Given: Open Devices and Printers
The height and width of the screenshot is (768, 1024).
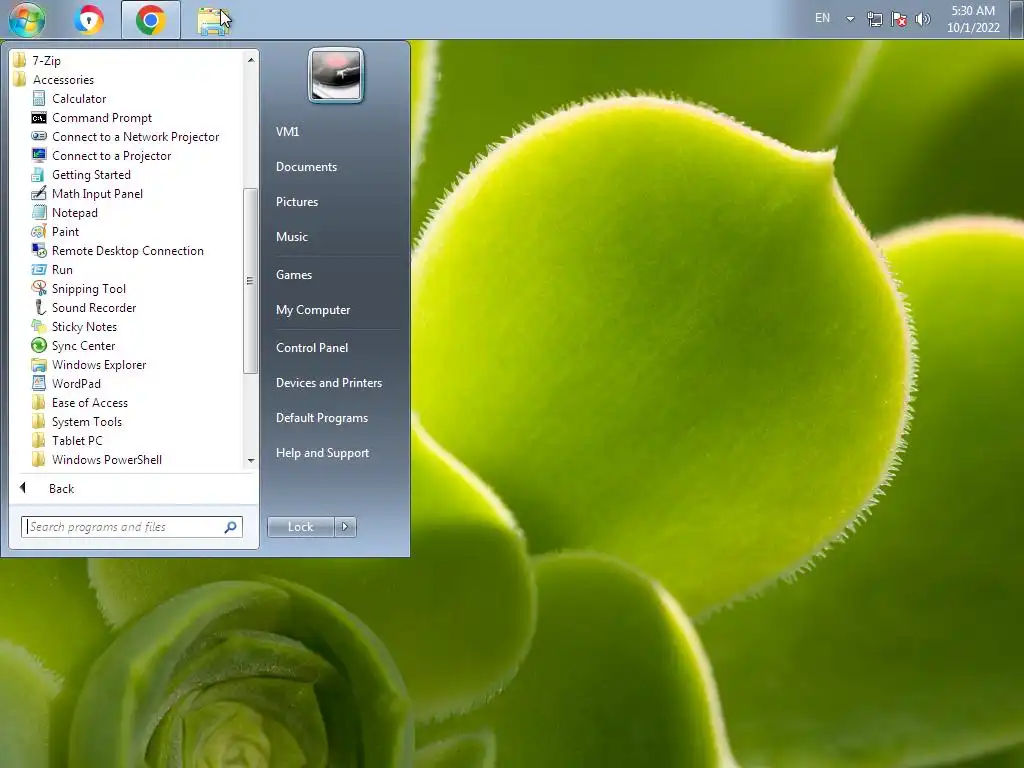Looking at the screenshot, I should 328,383.
